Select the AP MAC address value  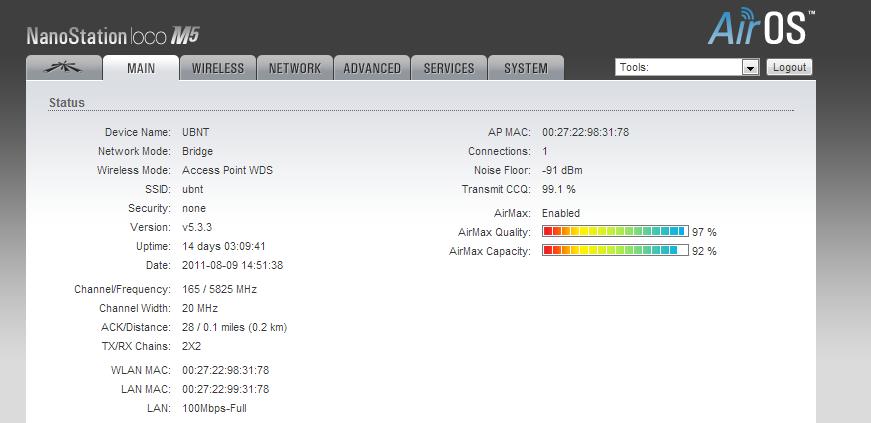point(585,132)
